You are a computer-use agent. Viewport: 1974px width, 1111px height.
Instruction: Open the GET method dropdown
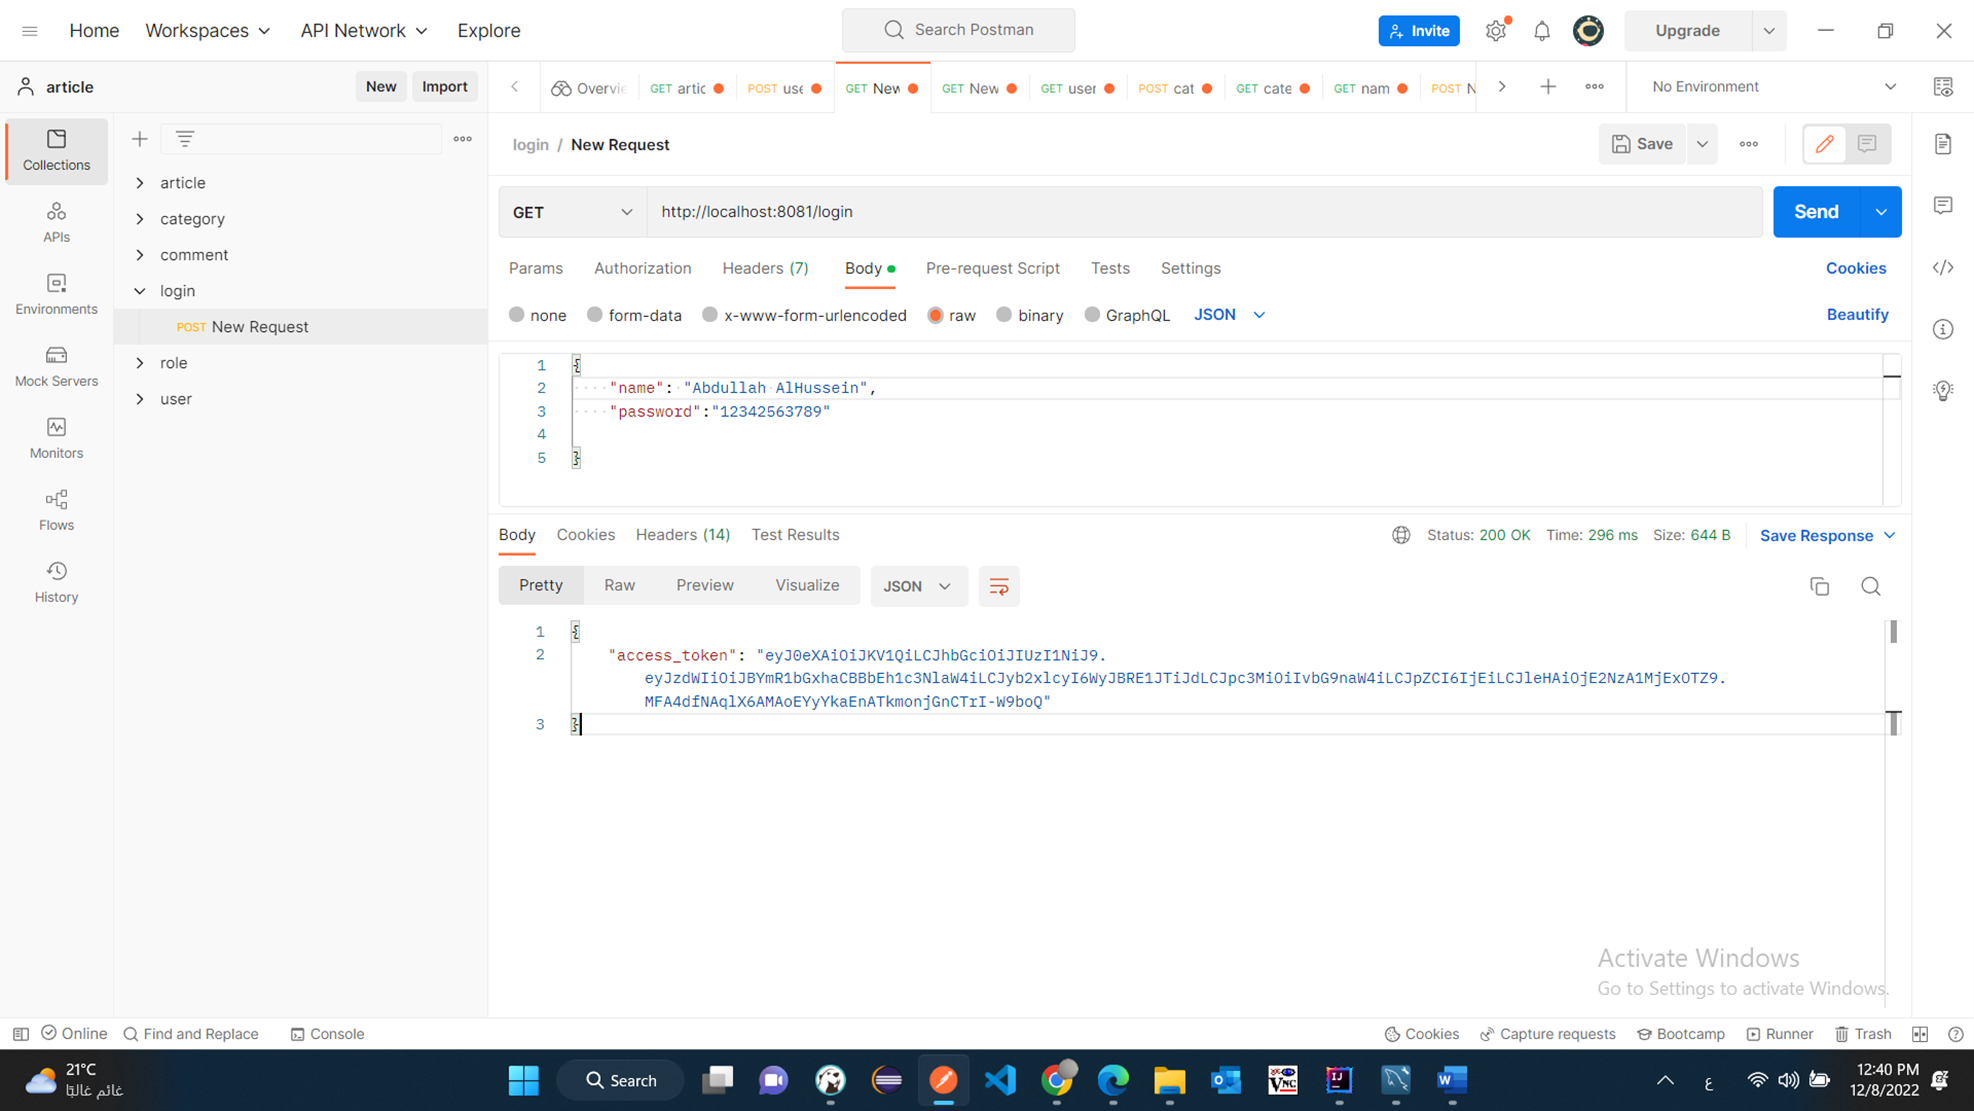pos(572,212)
